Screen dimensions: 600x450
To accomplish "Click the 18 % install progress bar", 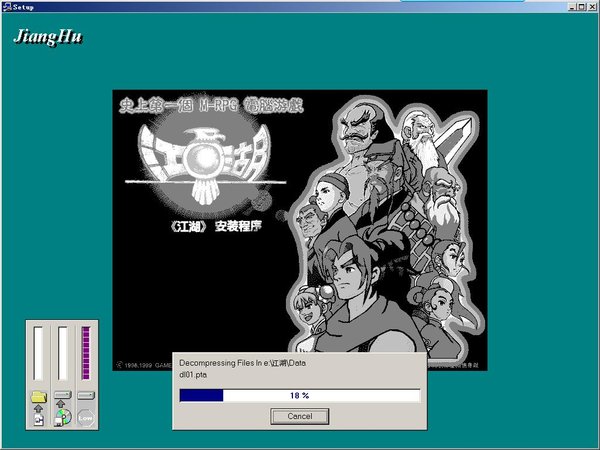I will (x=300, y=395).
